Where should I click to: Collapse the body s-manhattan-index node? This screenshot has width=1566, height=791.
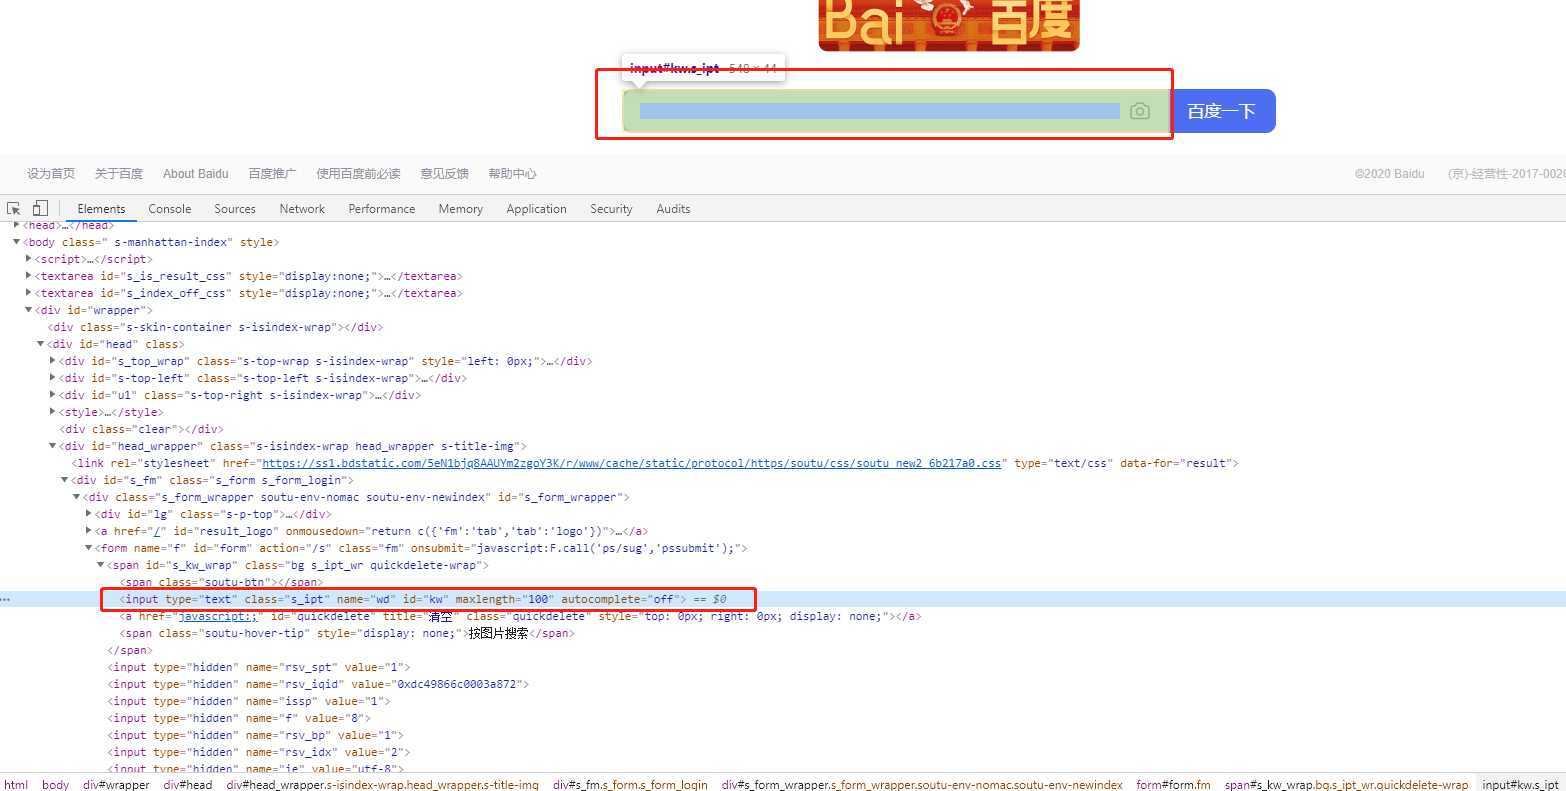[x=16, y=242]
